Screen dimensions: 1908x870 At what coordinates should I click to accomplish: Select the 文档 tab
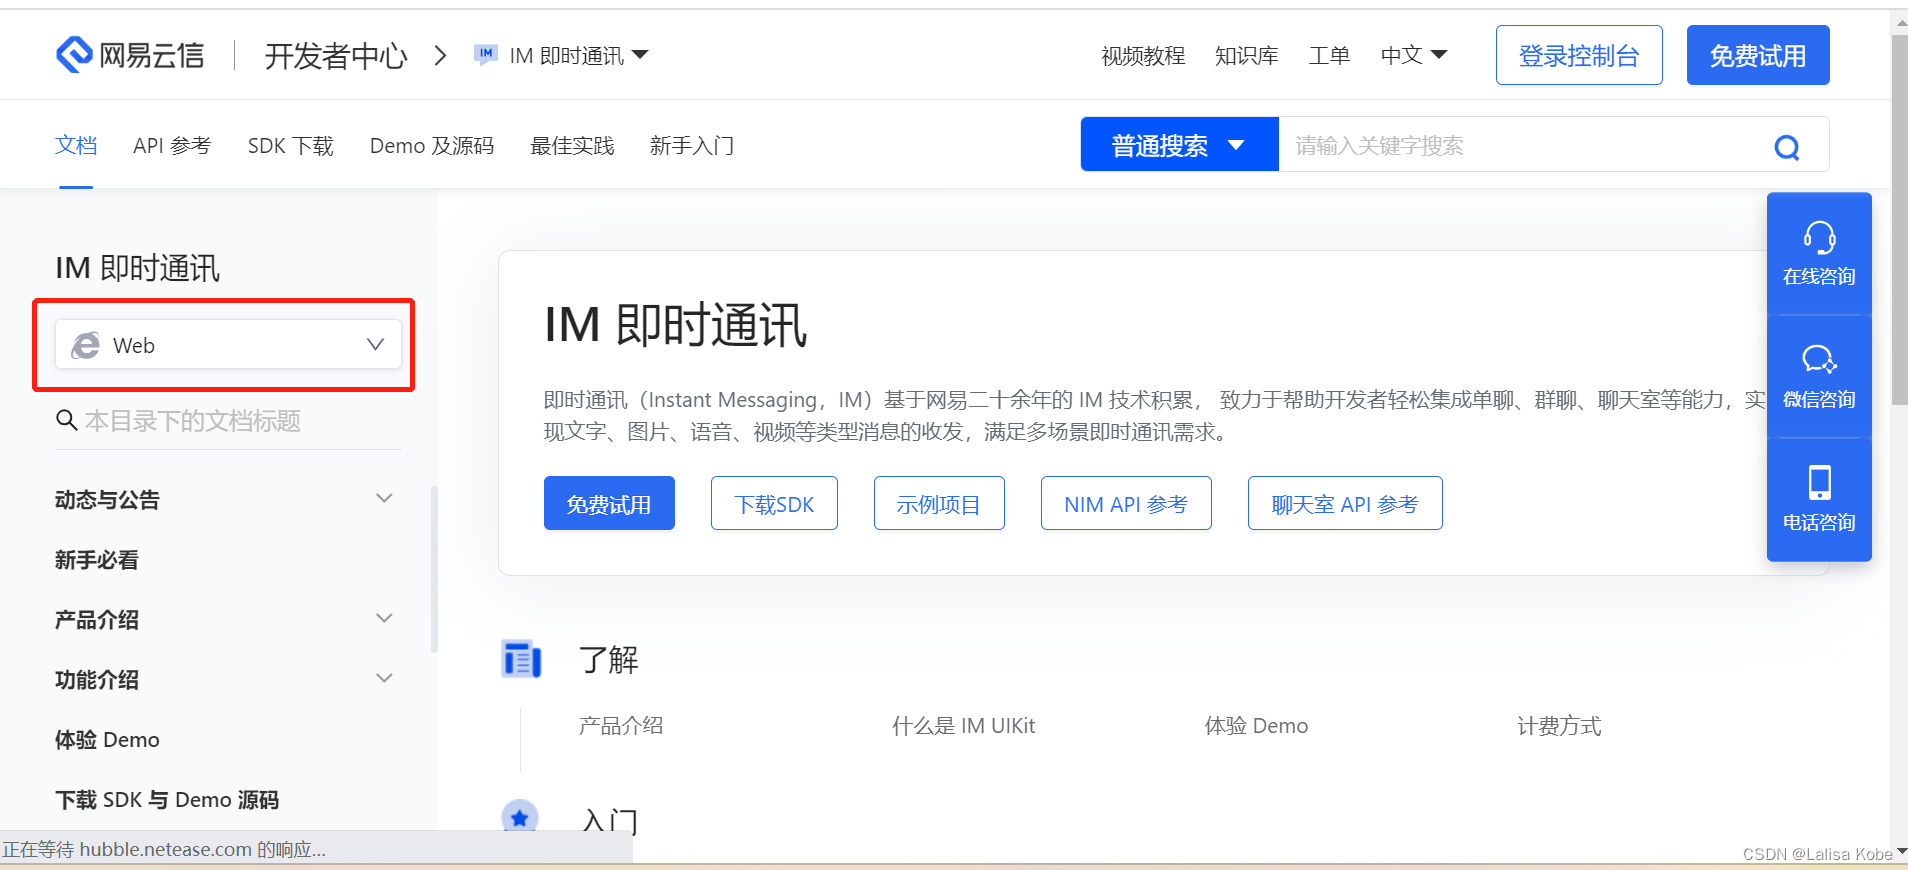(76, 146)
